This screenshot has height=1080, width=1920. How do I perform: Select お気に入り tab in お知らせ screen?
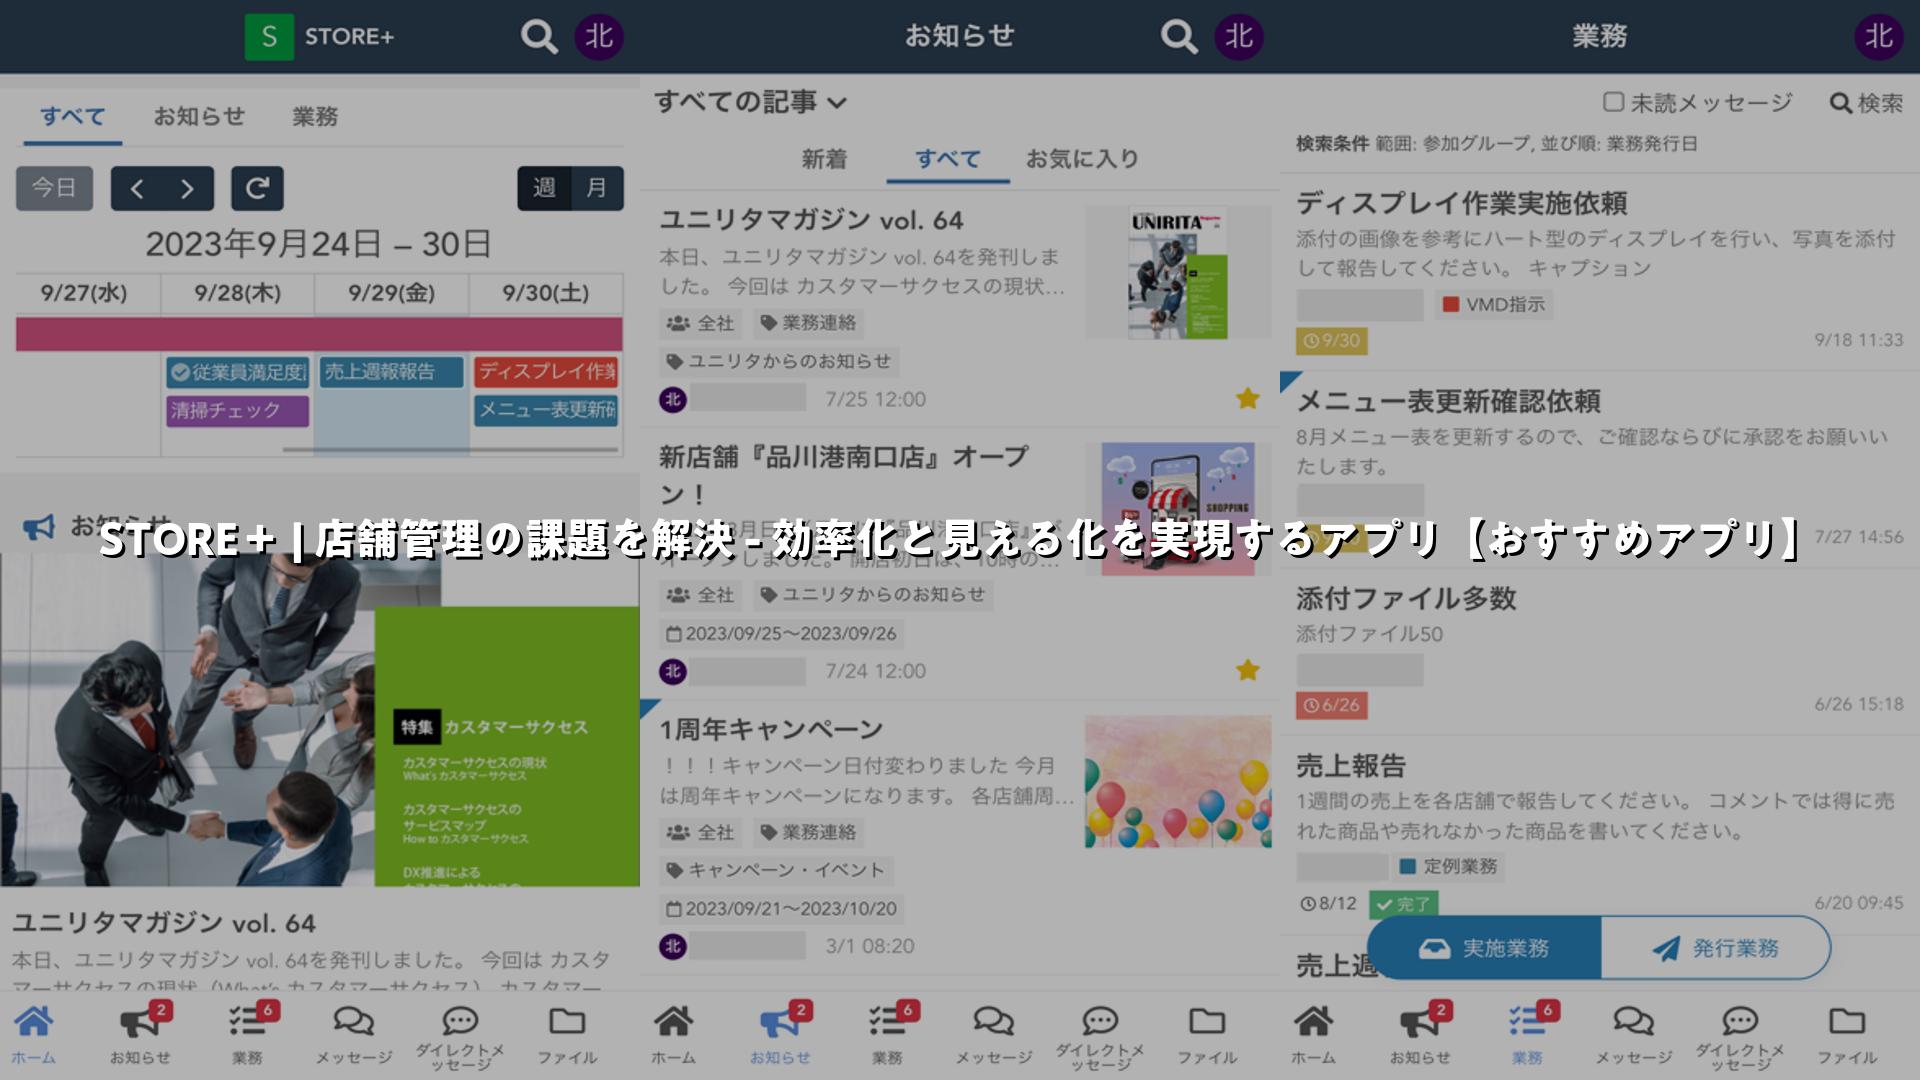pyautogui.click(x=1082, y=159)
